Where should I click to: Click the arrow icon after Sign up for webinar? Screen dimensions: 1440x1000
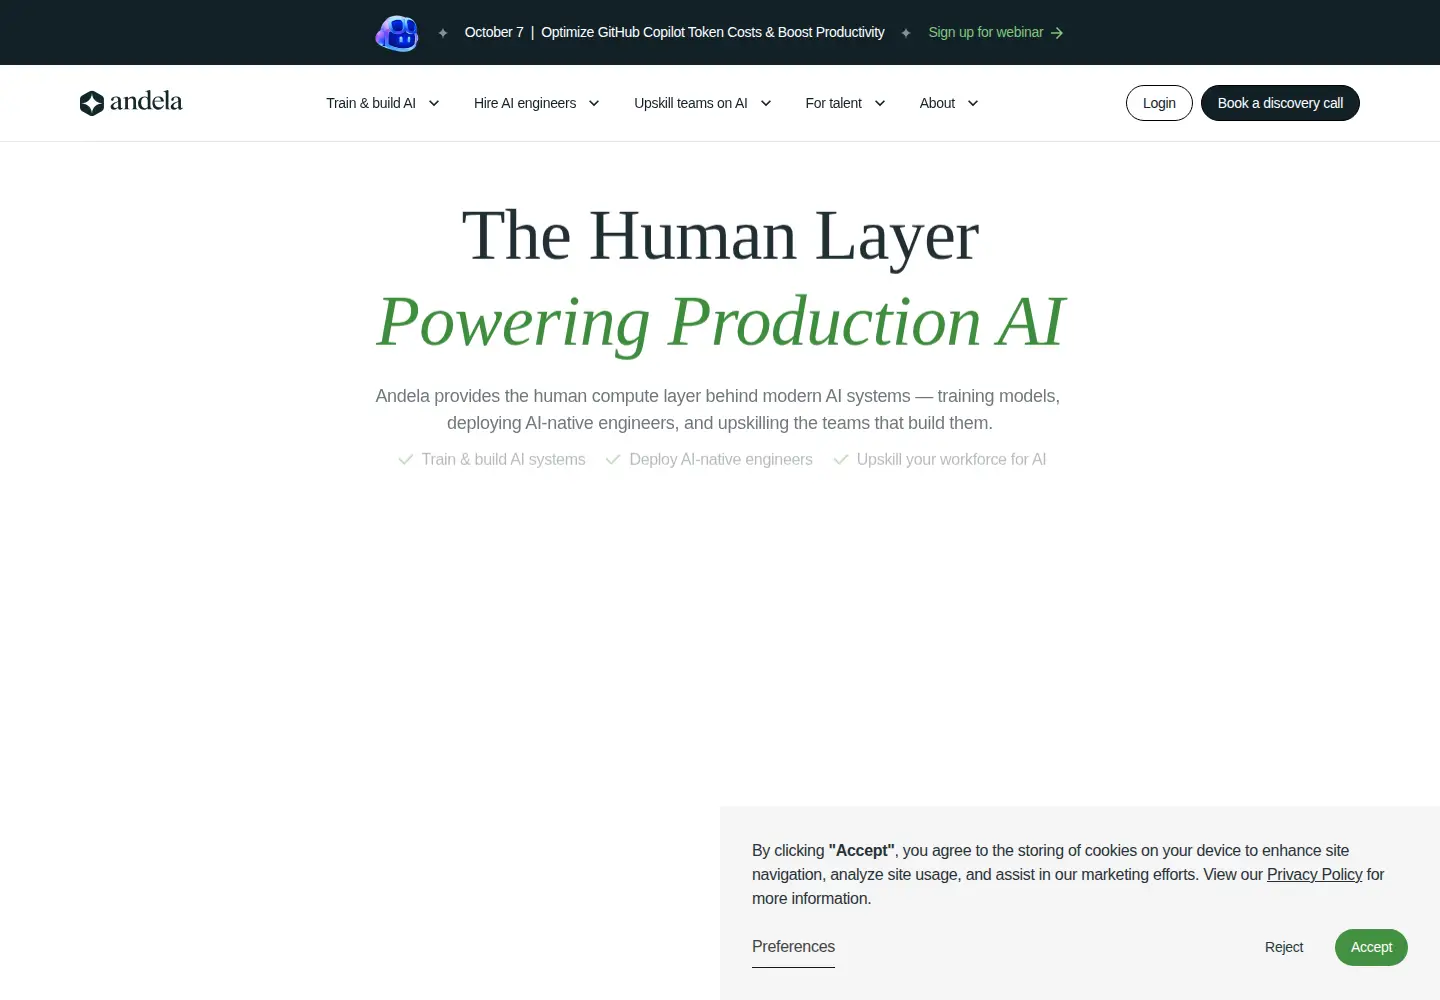1057,33
